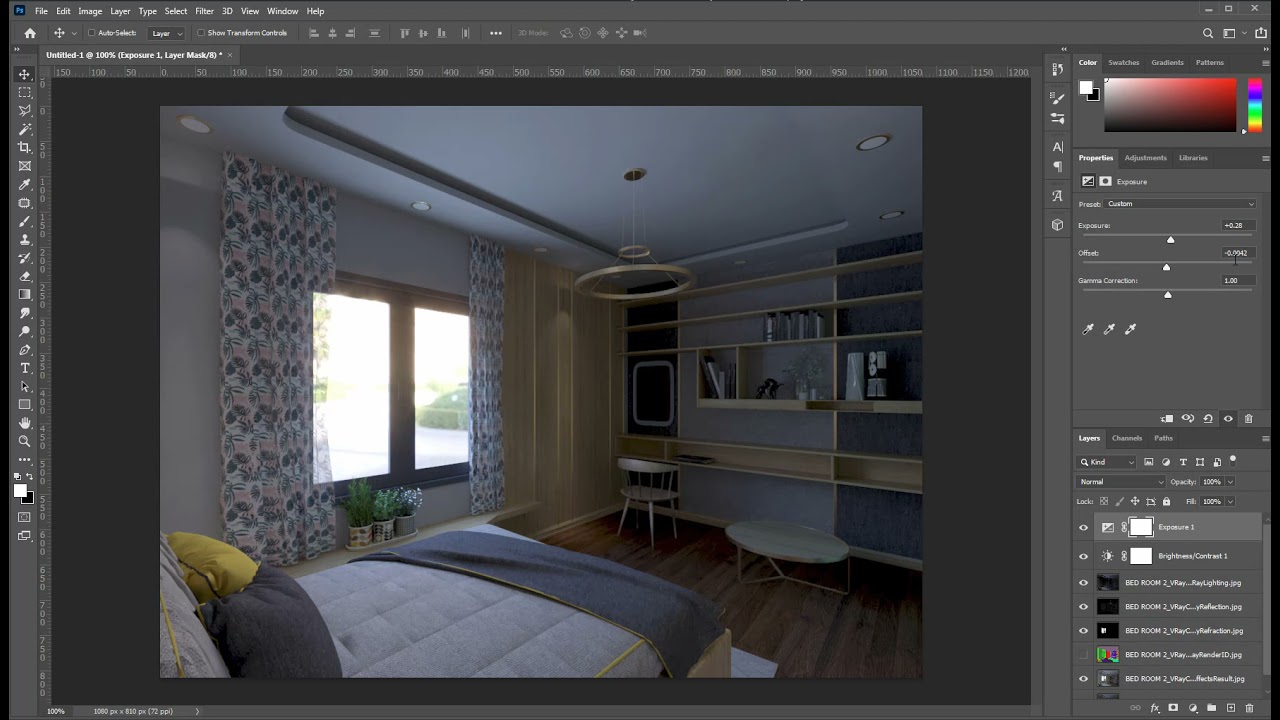
Task: Click the Exposure slider handle
Action: [x=1171, y=240]
